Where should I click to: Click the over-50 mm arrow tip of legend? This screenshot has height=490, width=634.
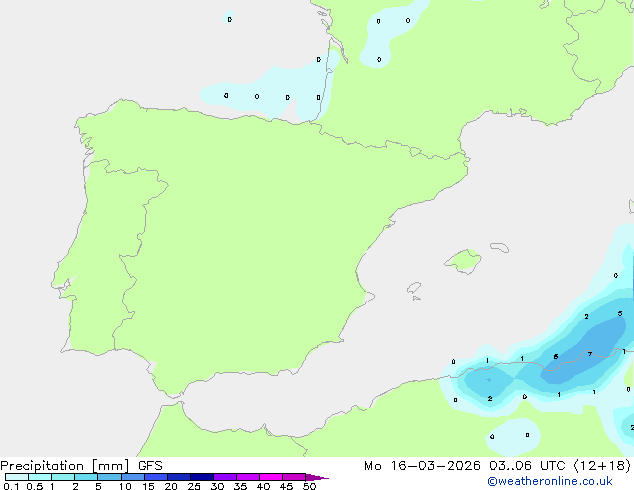click(317, 477)
